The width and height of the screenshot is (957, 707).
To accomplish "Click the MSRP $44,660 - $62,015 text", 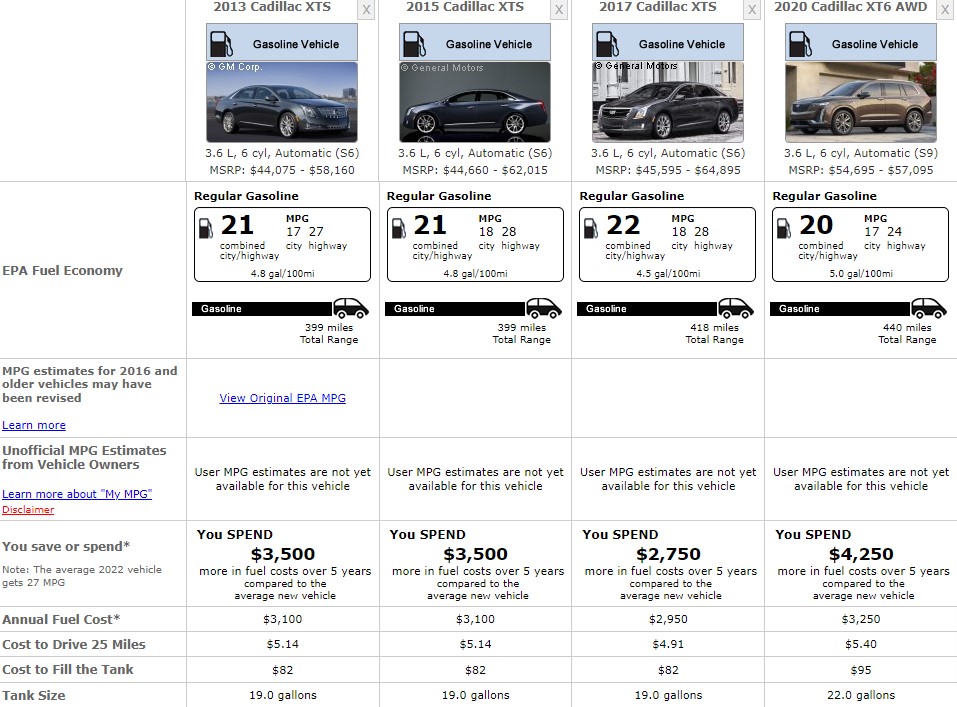I will tap(475, 170).
